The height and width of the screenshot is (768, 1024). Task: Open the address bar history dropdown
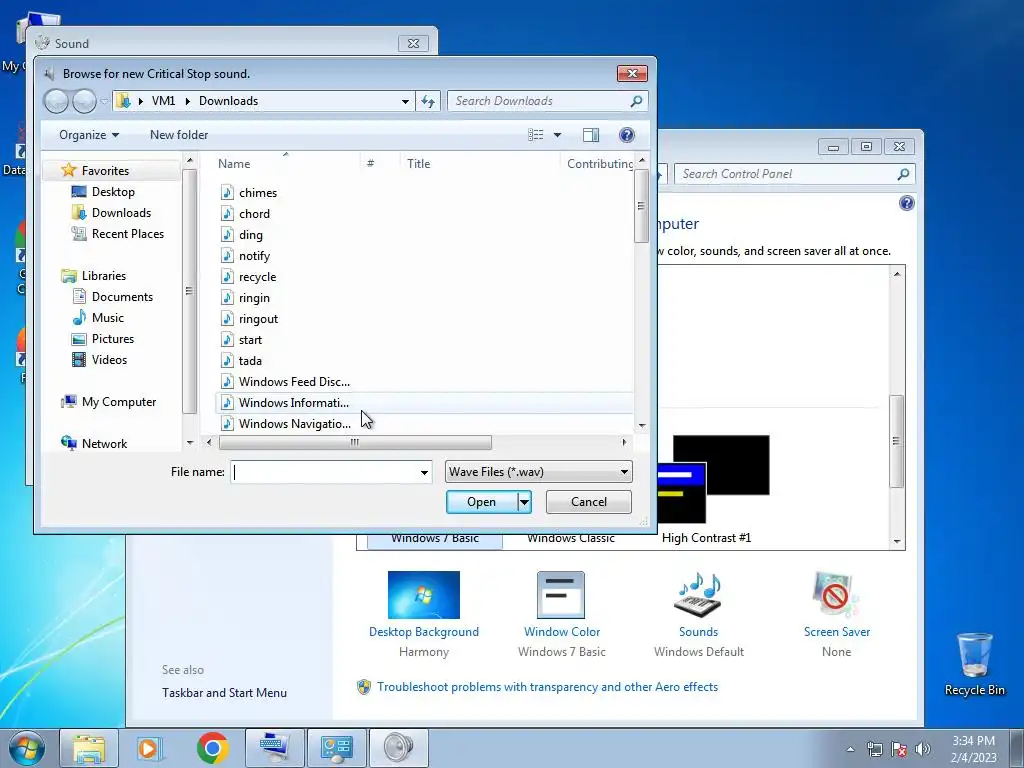click(x=405, y=101)
